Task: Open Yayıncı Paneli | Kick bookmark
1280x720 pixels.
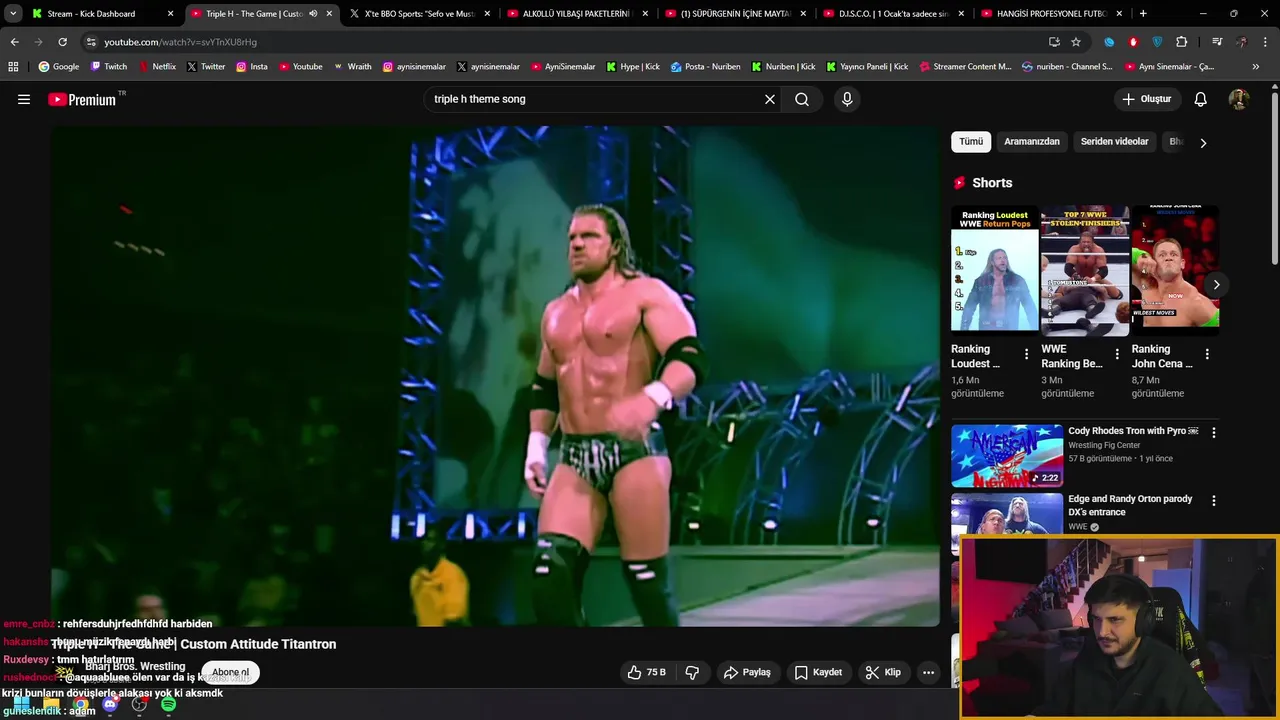Action: coord(867,67)
